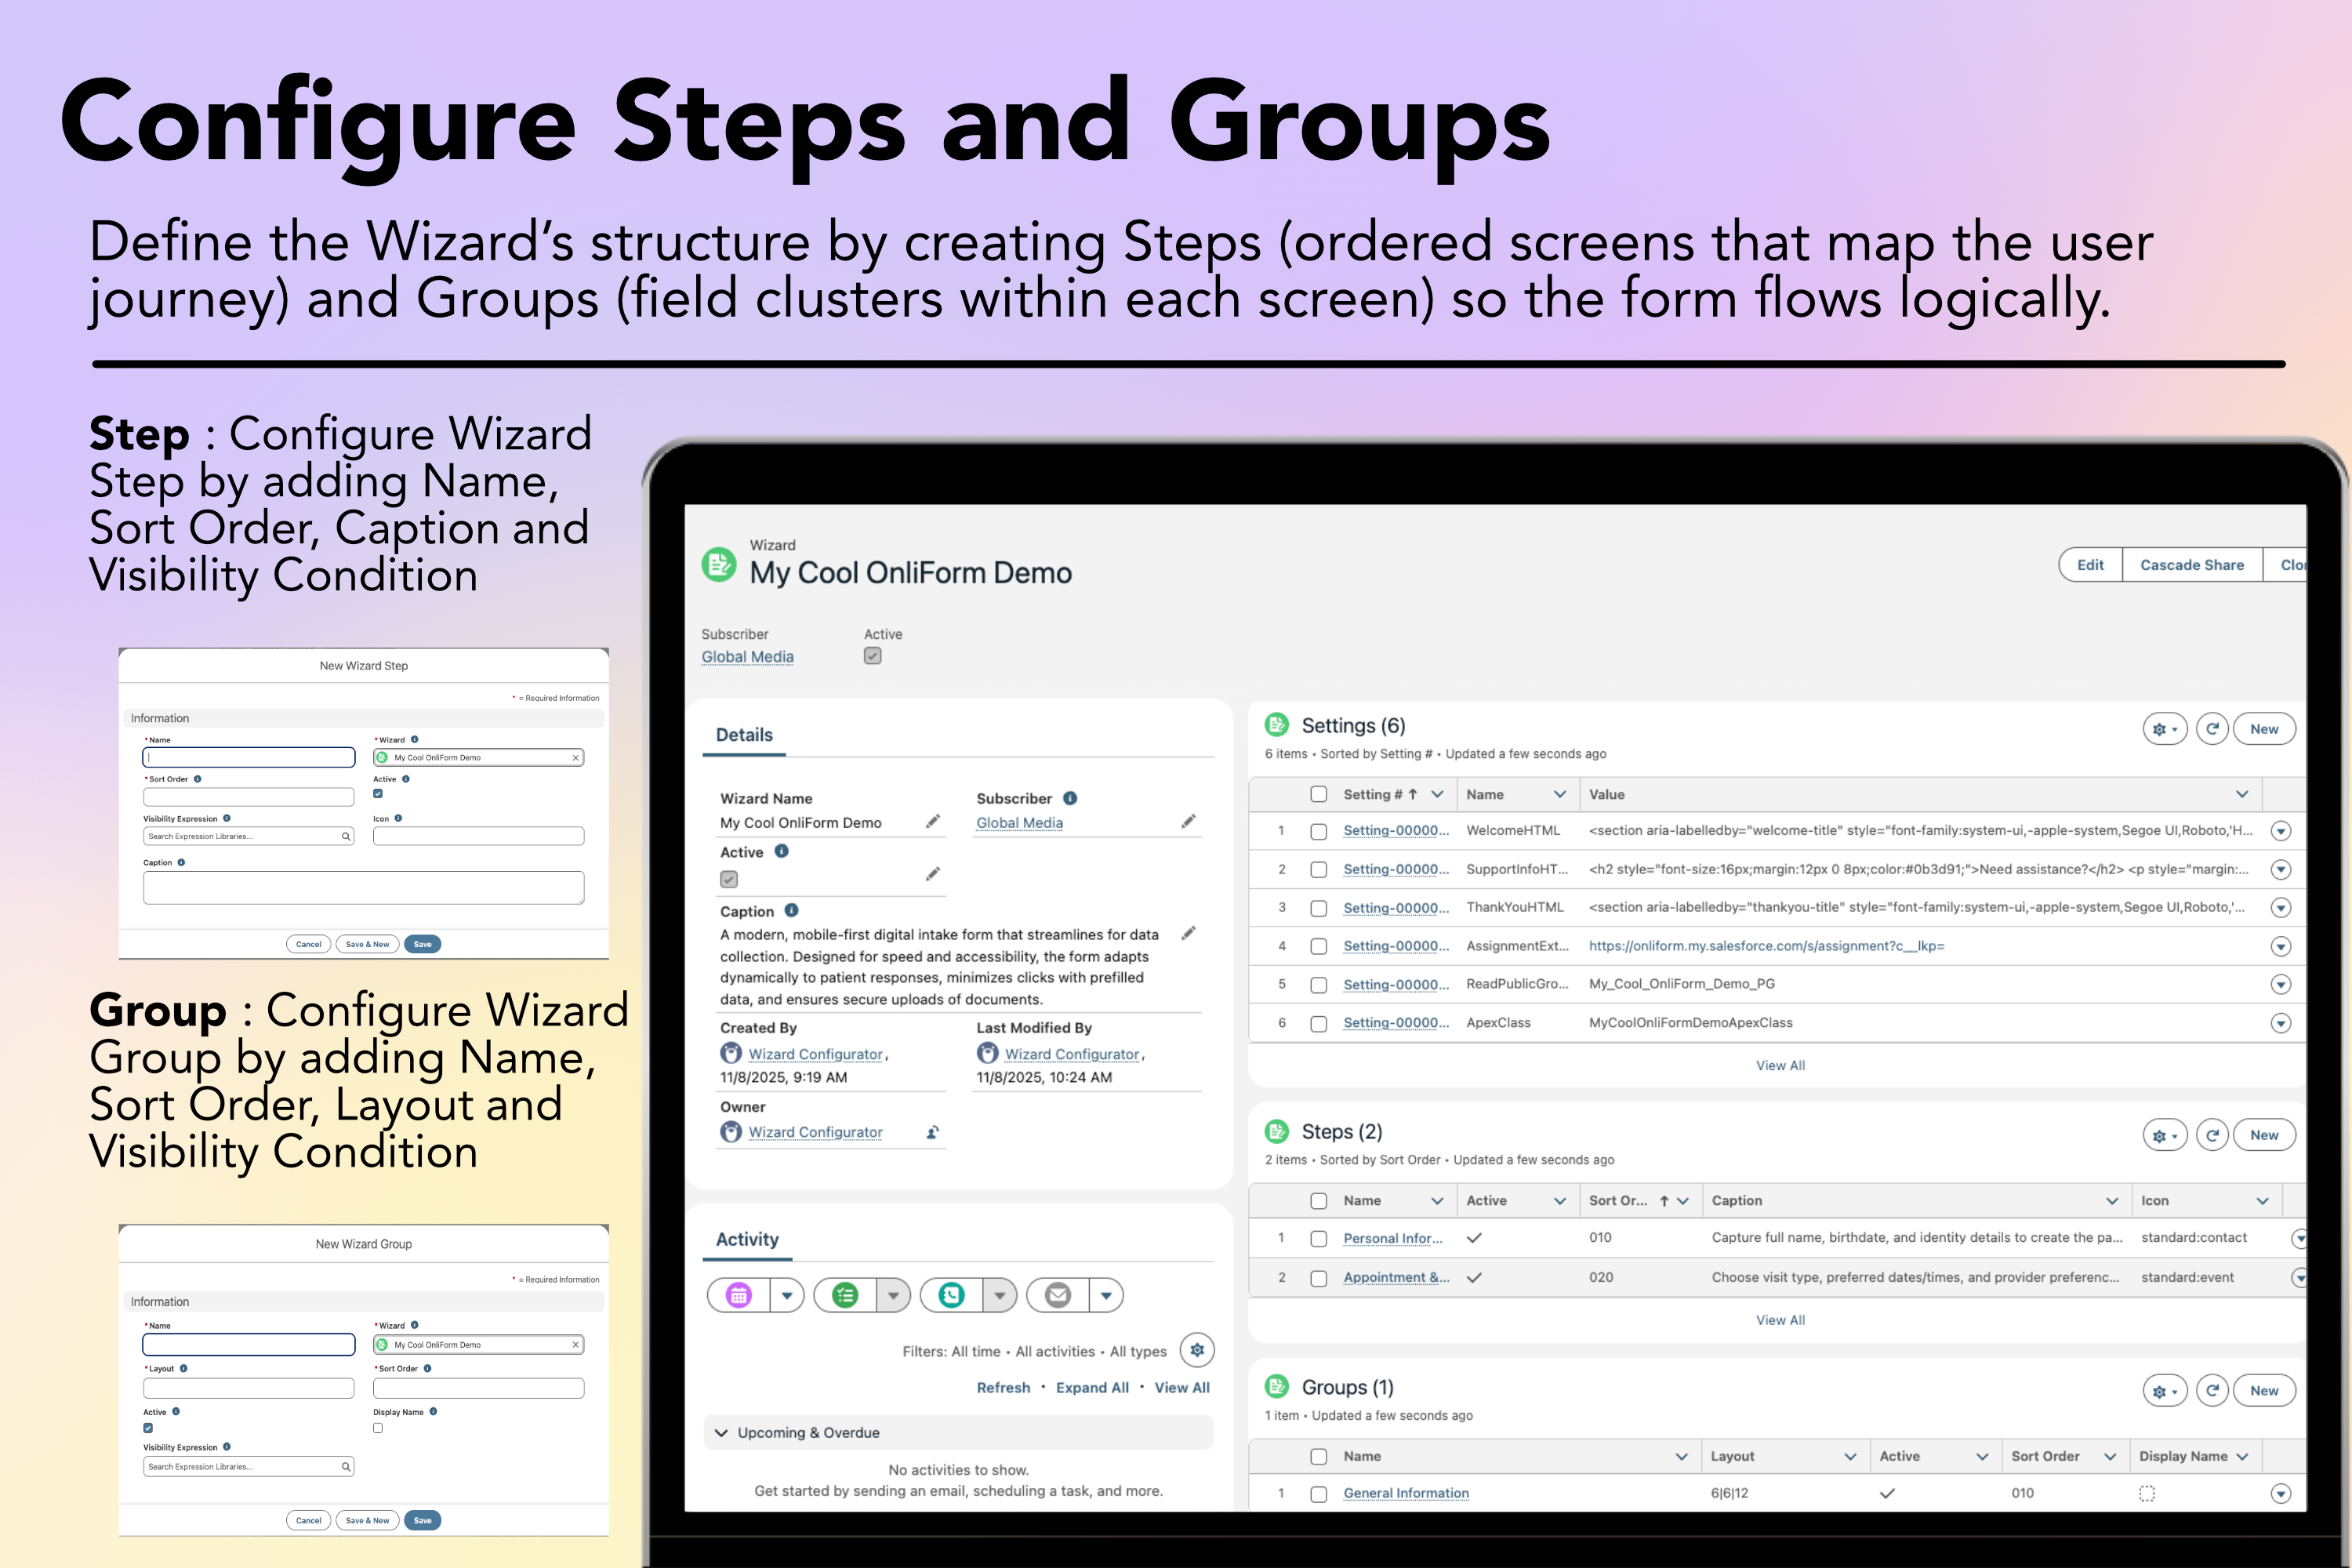
Task: Select all rows checkbox in Settings table
Action: click(x=1319, y=794)
